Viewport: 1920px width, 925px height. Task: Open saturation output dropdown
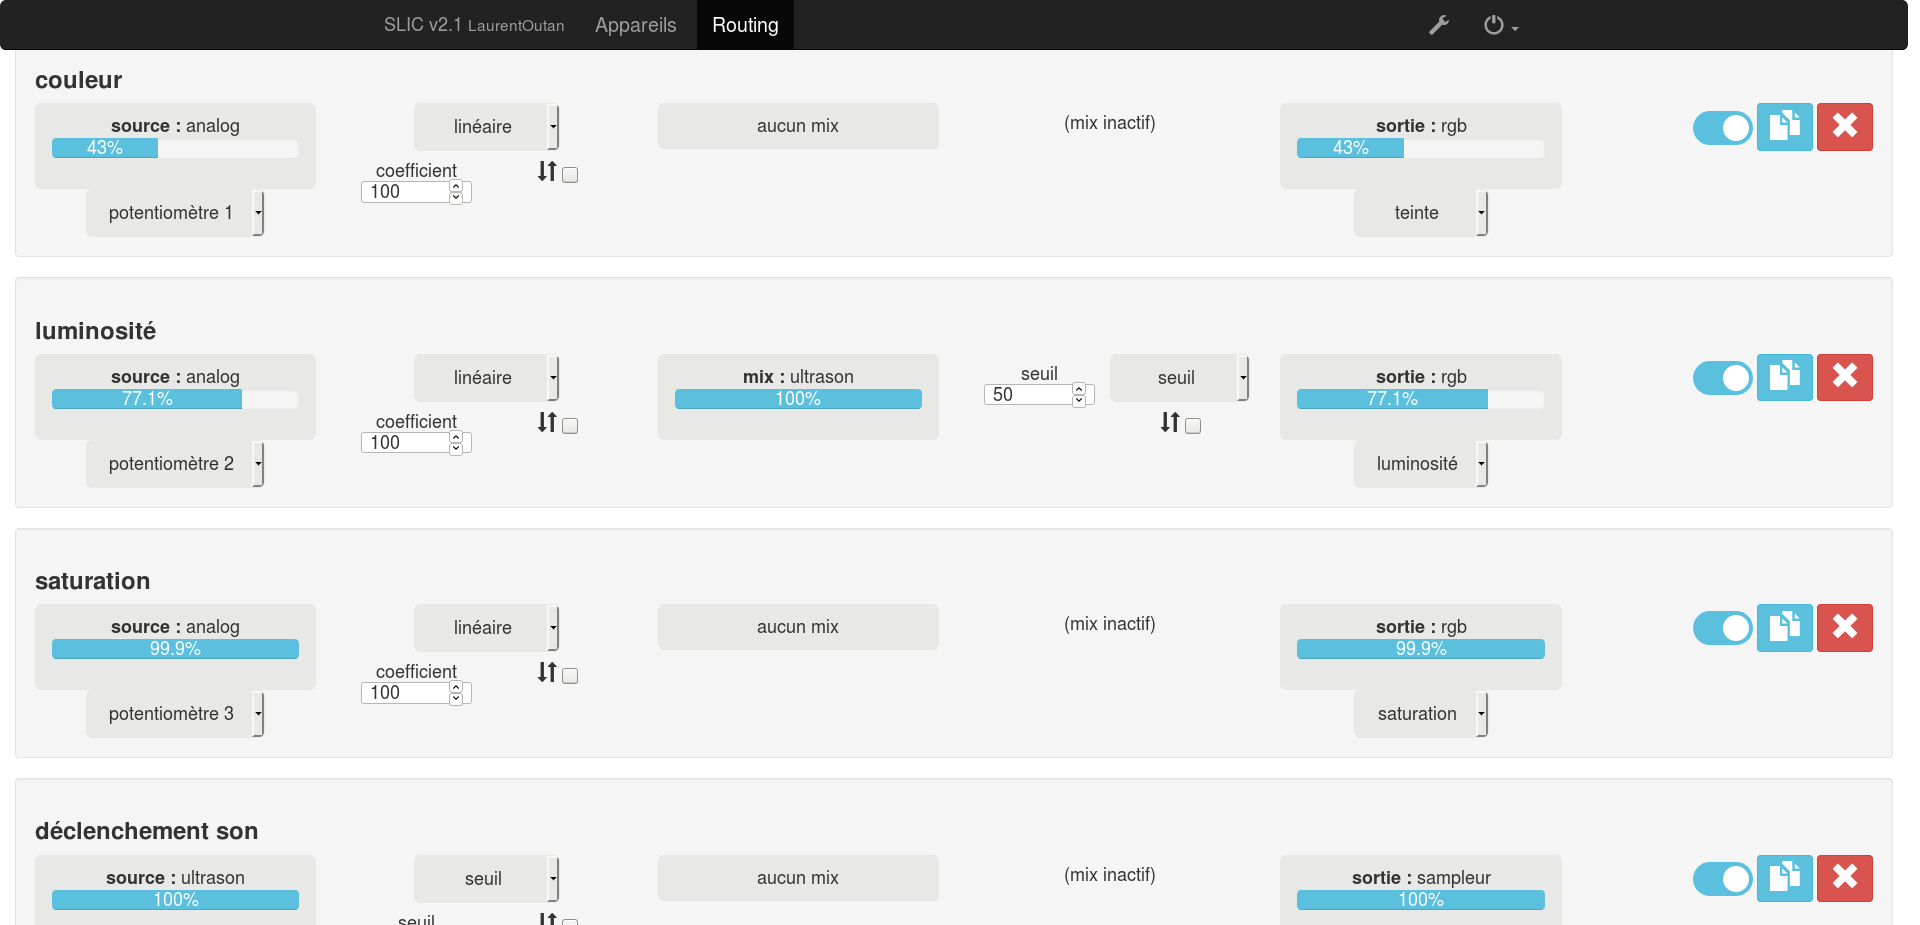click(x=1421, y=714)
